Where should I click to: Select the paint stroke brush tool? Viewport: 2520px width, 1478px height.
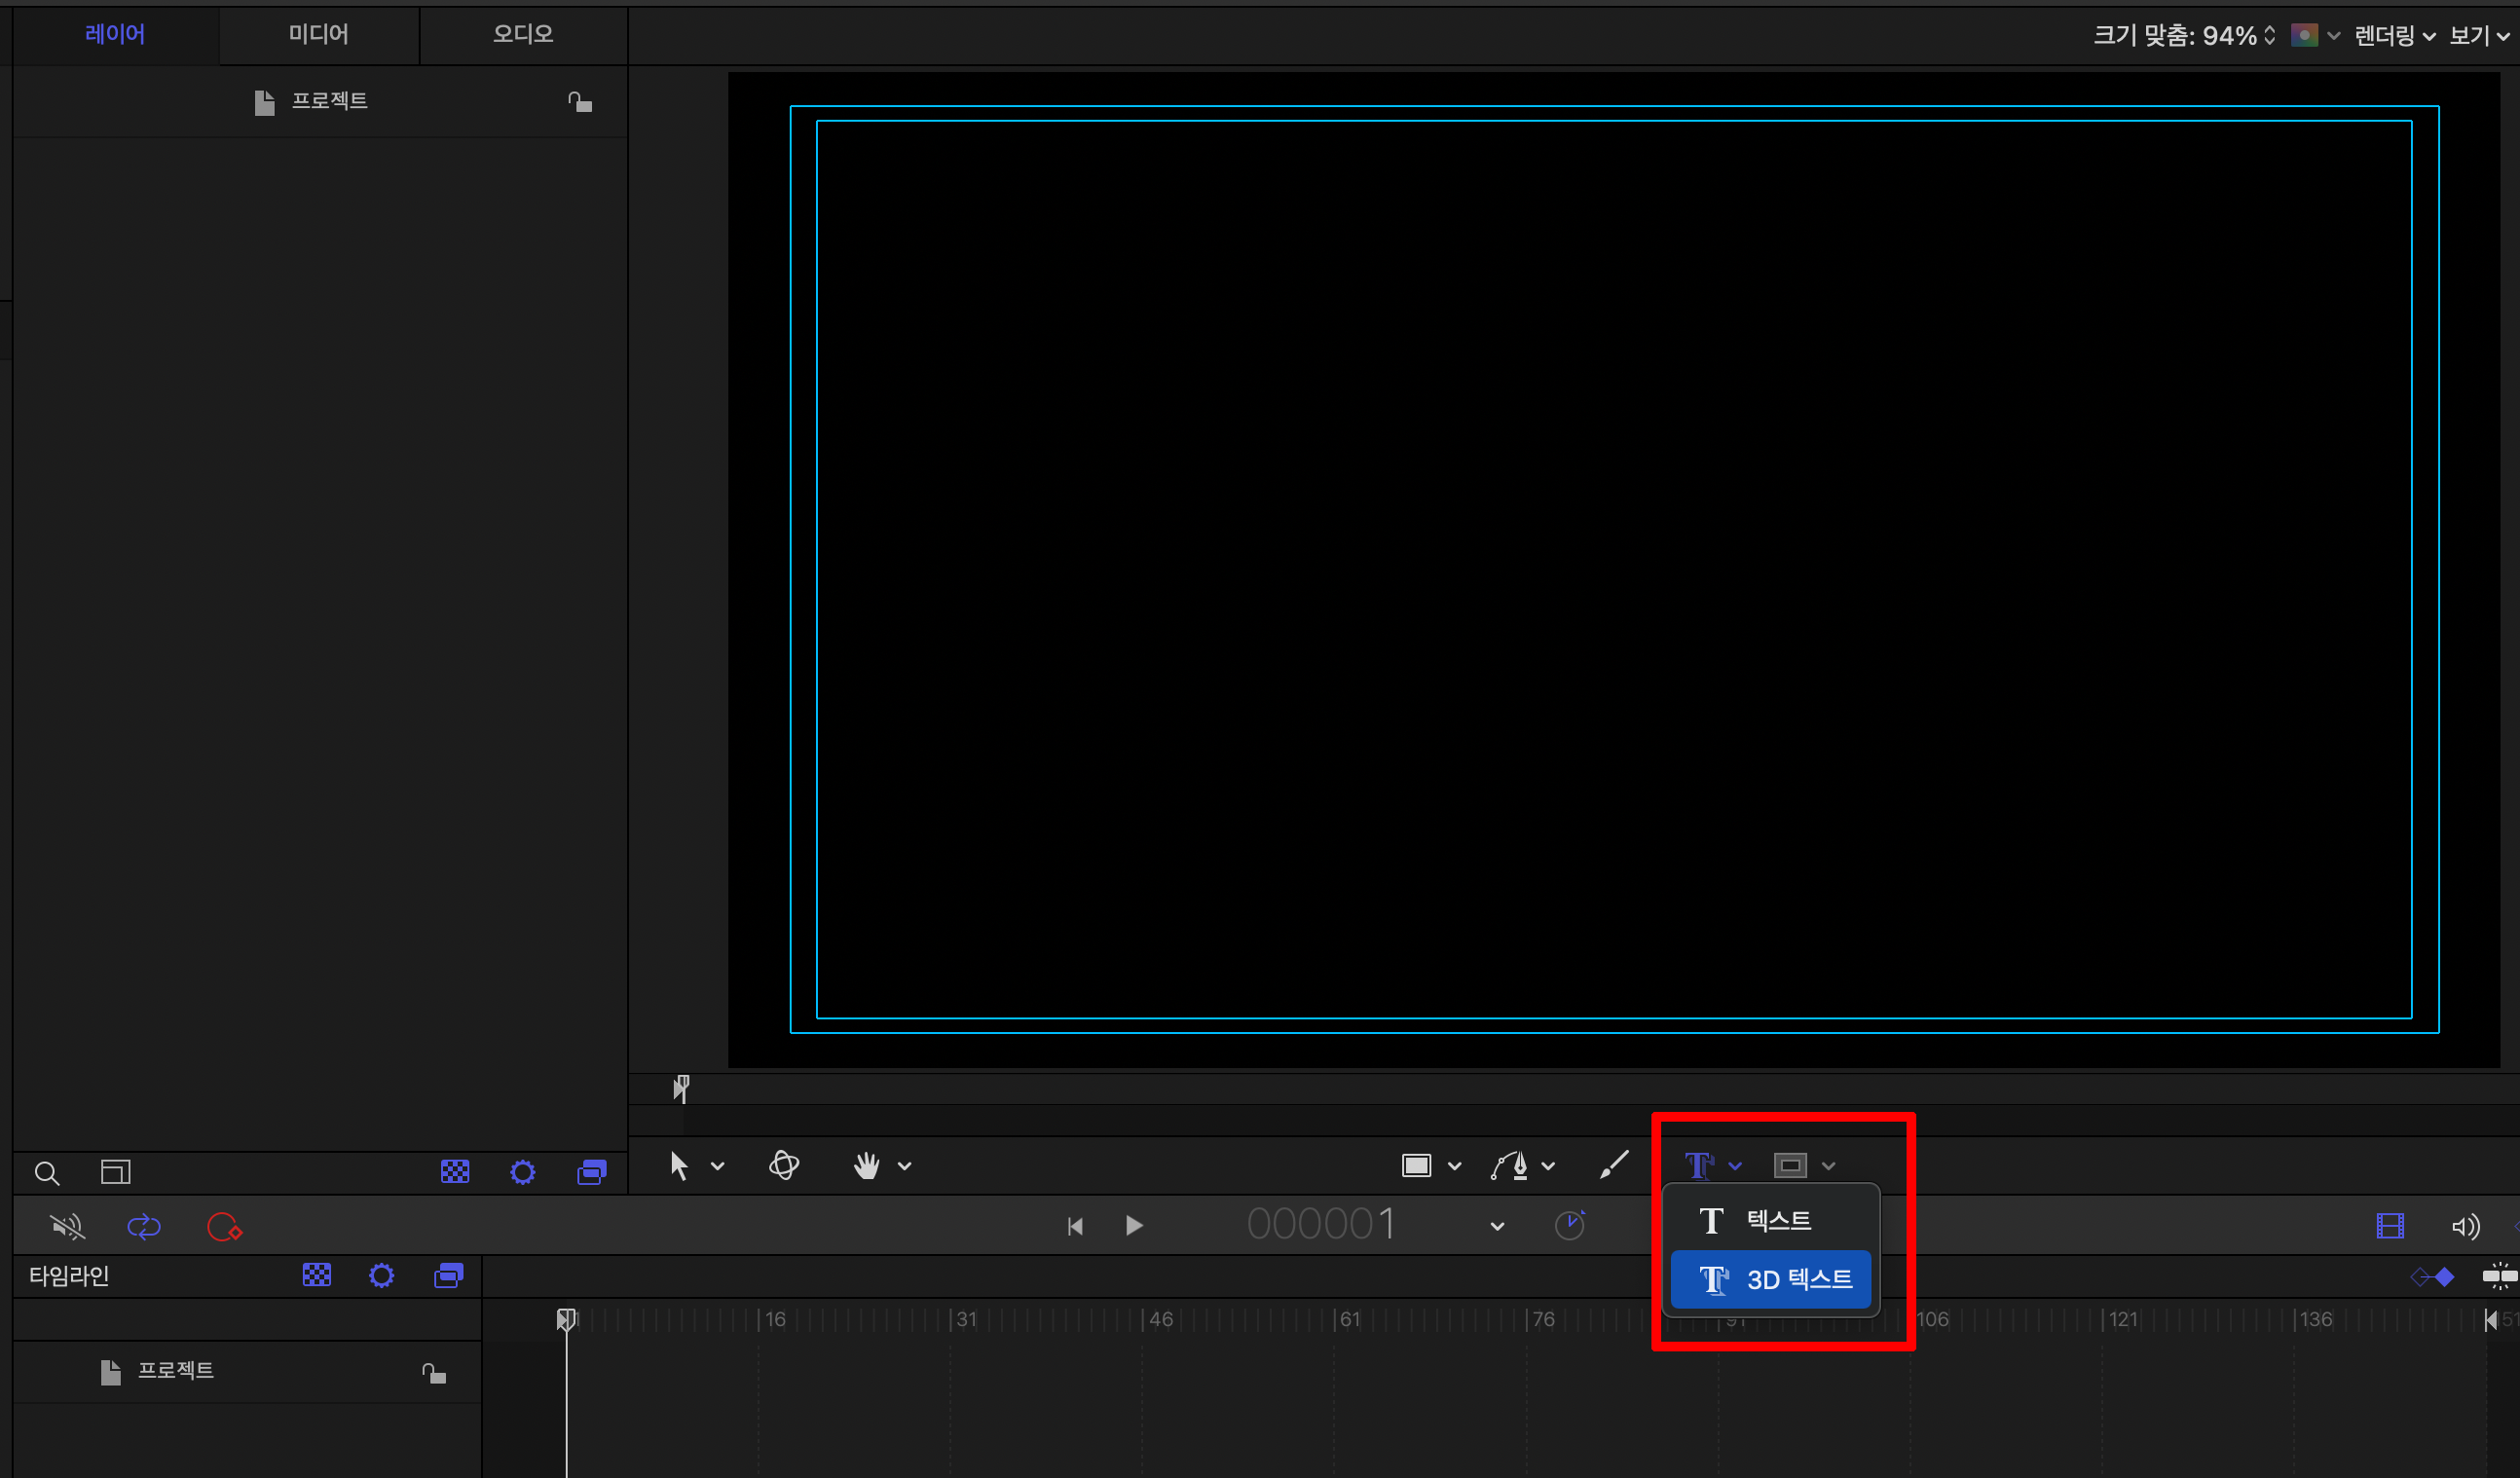pyautogui.click(x=1614, y=1165)
